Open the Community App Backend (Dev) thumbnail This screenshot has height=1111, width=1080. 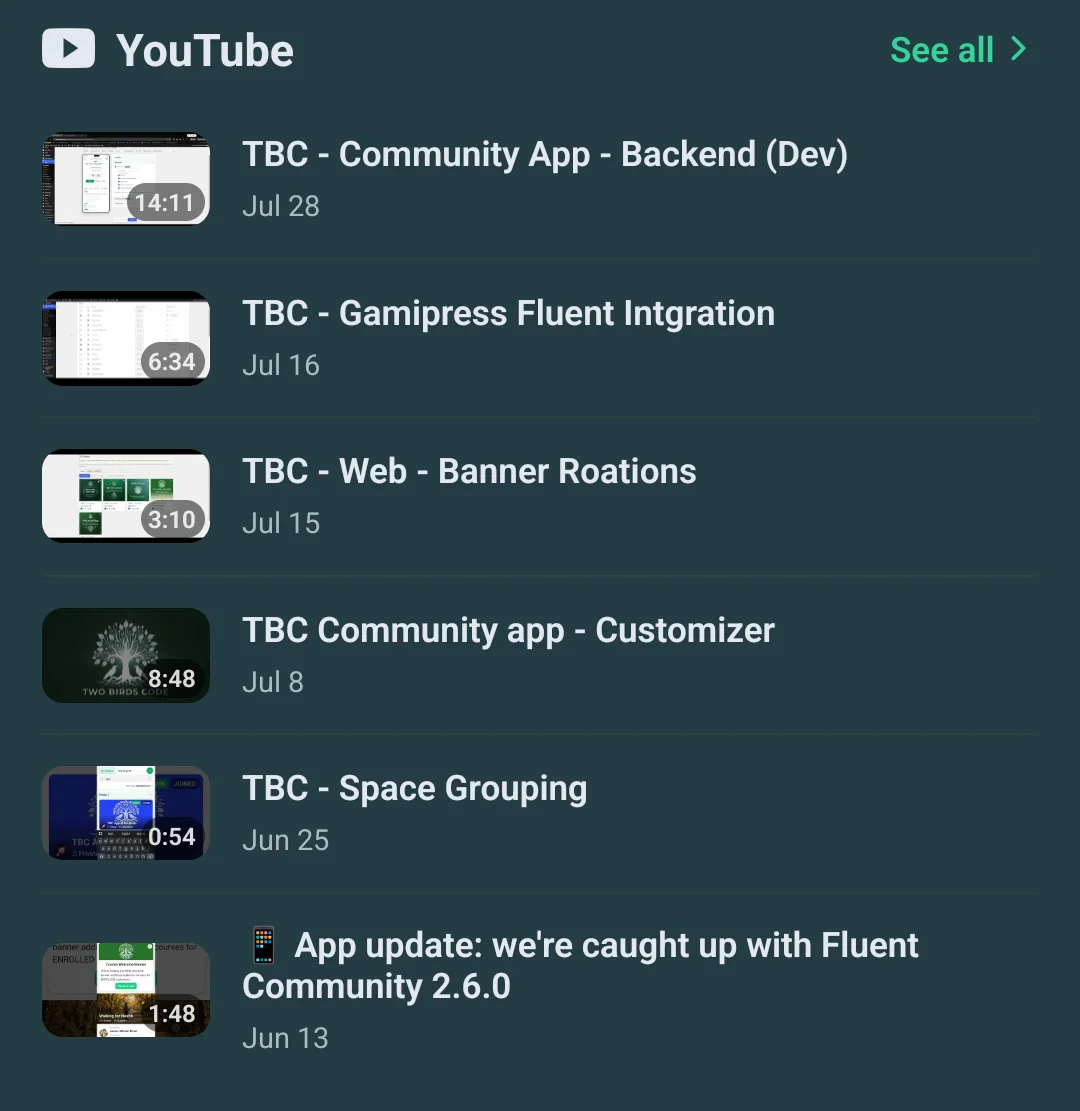tap(126, 179)
